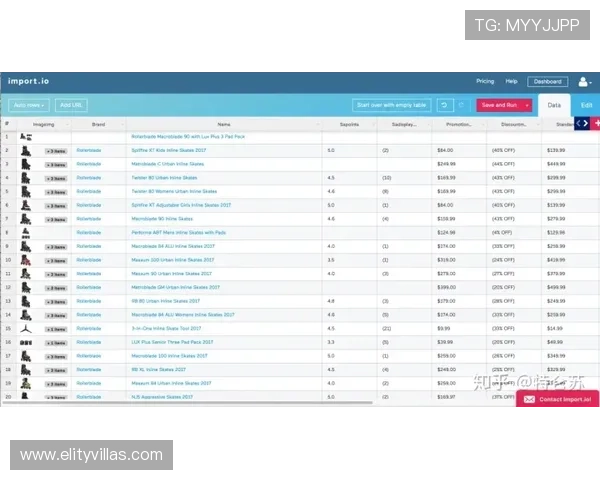Open the Auto rows dropdown
600x480 pixels.
click(x=29, y=105)
